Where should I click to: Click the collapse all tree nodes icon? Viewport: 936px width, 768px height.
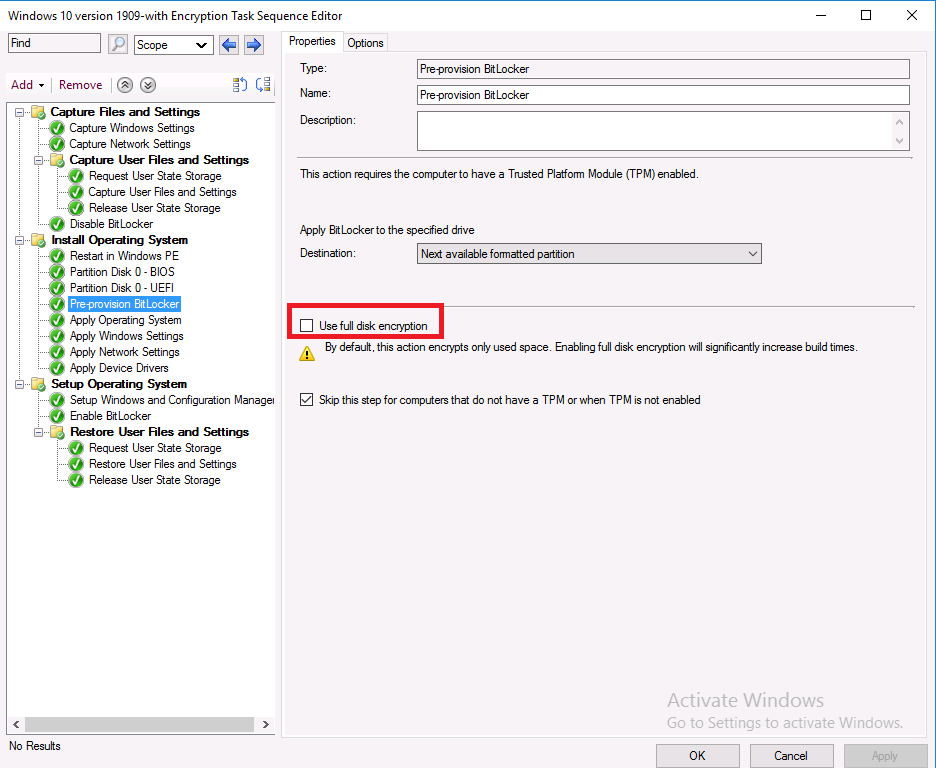[x=263, y=85]
